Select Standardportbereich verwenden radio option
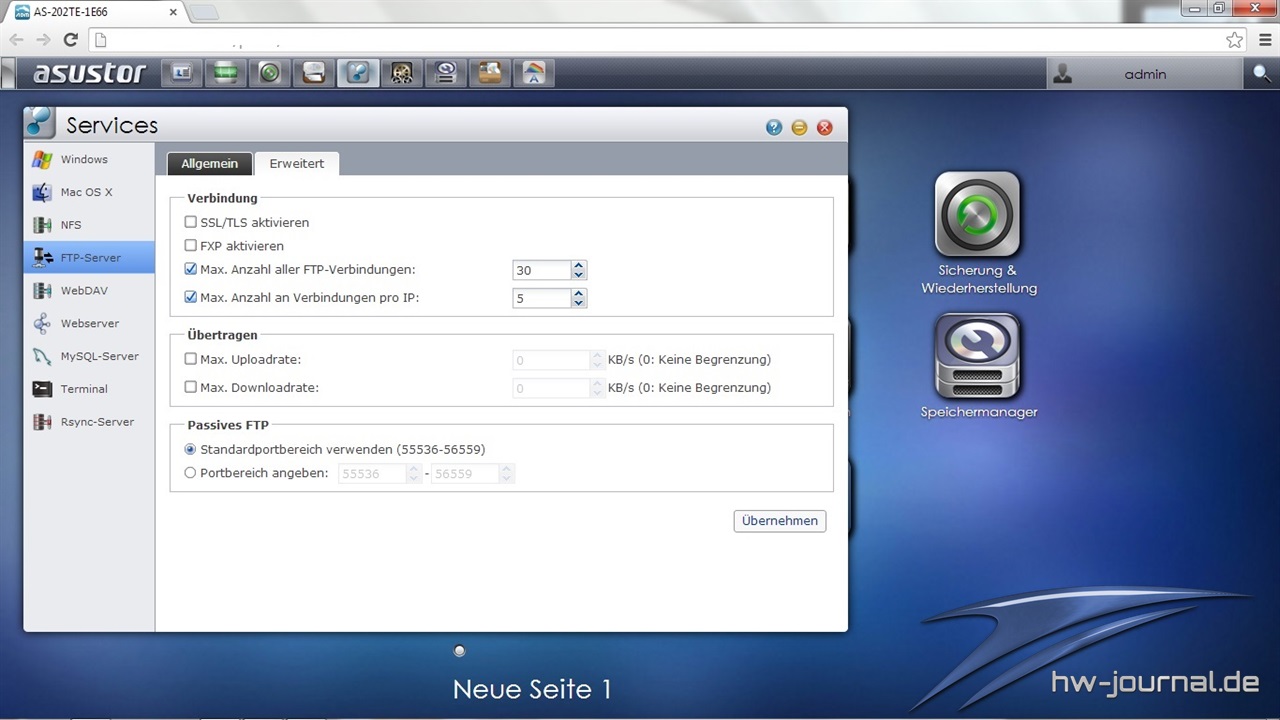Viewport: 1280px width, 720px height. tap(190, 450)
